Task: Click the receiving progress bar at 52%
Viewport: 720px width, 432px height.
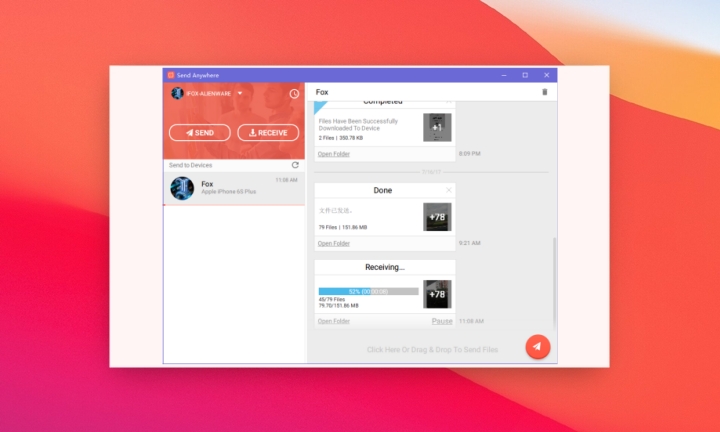Action: click(x=368, y=291)
